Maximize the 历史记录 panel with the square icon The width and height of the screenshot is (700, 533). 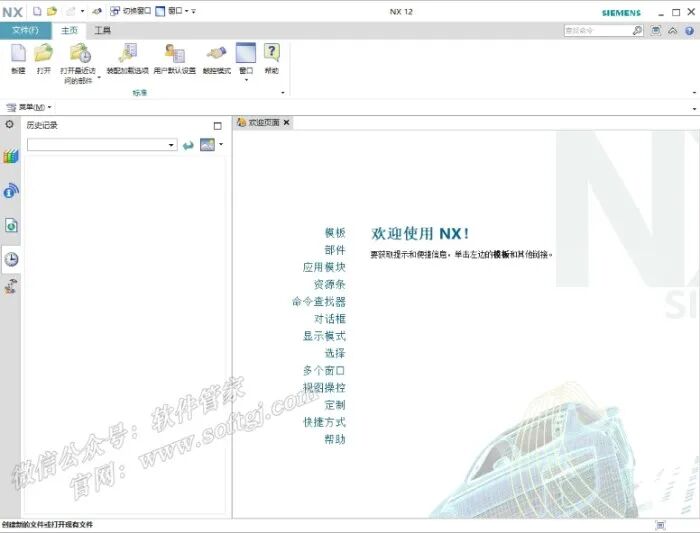[217, 126]
